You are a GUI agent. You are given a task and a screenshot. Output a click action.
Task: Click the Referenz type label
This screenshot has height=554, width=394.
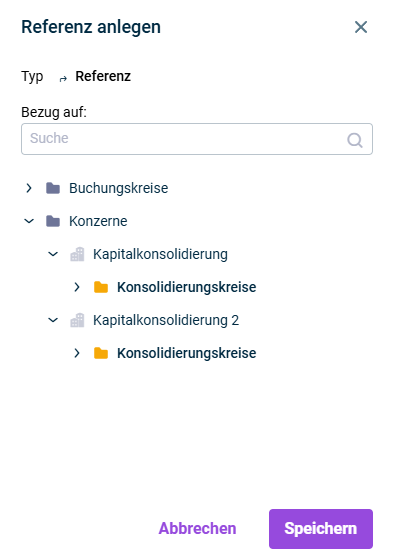pos(103,76)
